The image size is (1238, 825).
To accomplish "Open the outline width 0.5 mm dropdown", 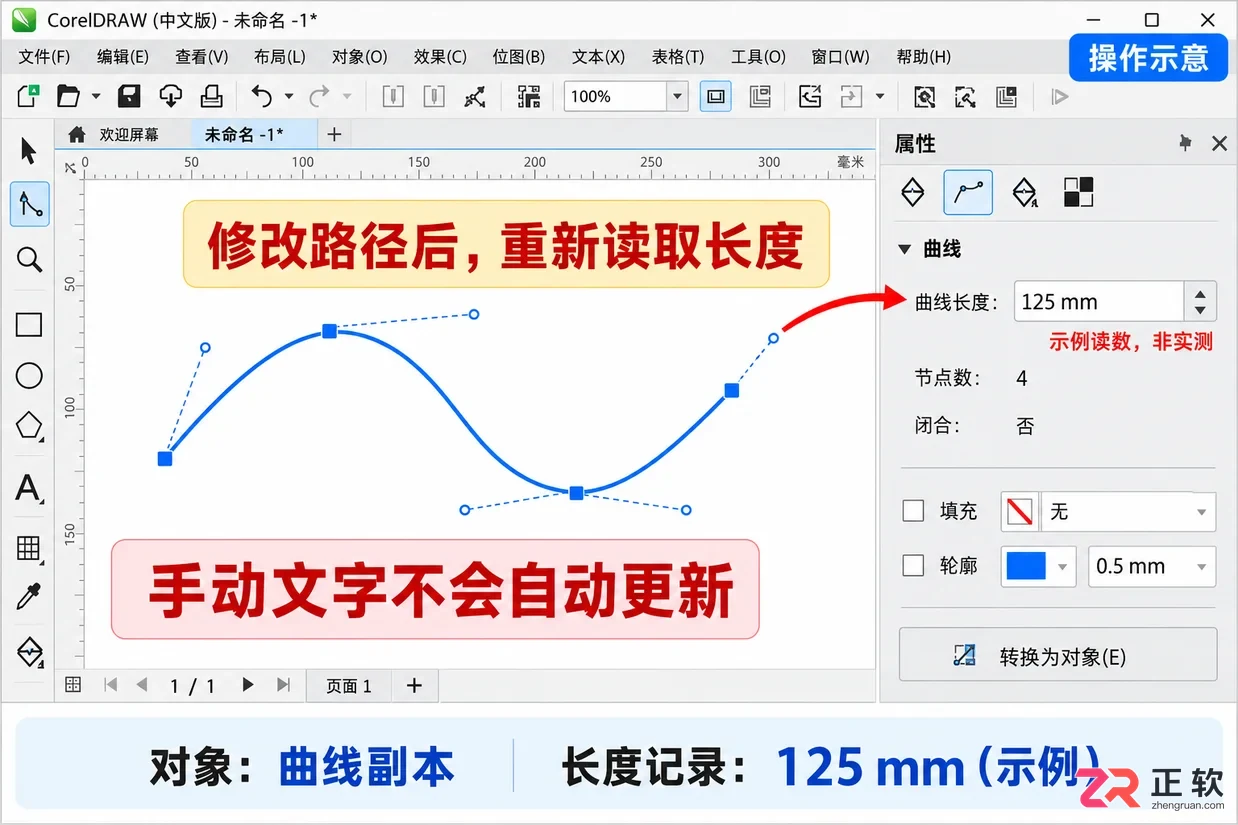I will click(x=1152, y=566).
